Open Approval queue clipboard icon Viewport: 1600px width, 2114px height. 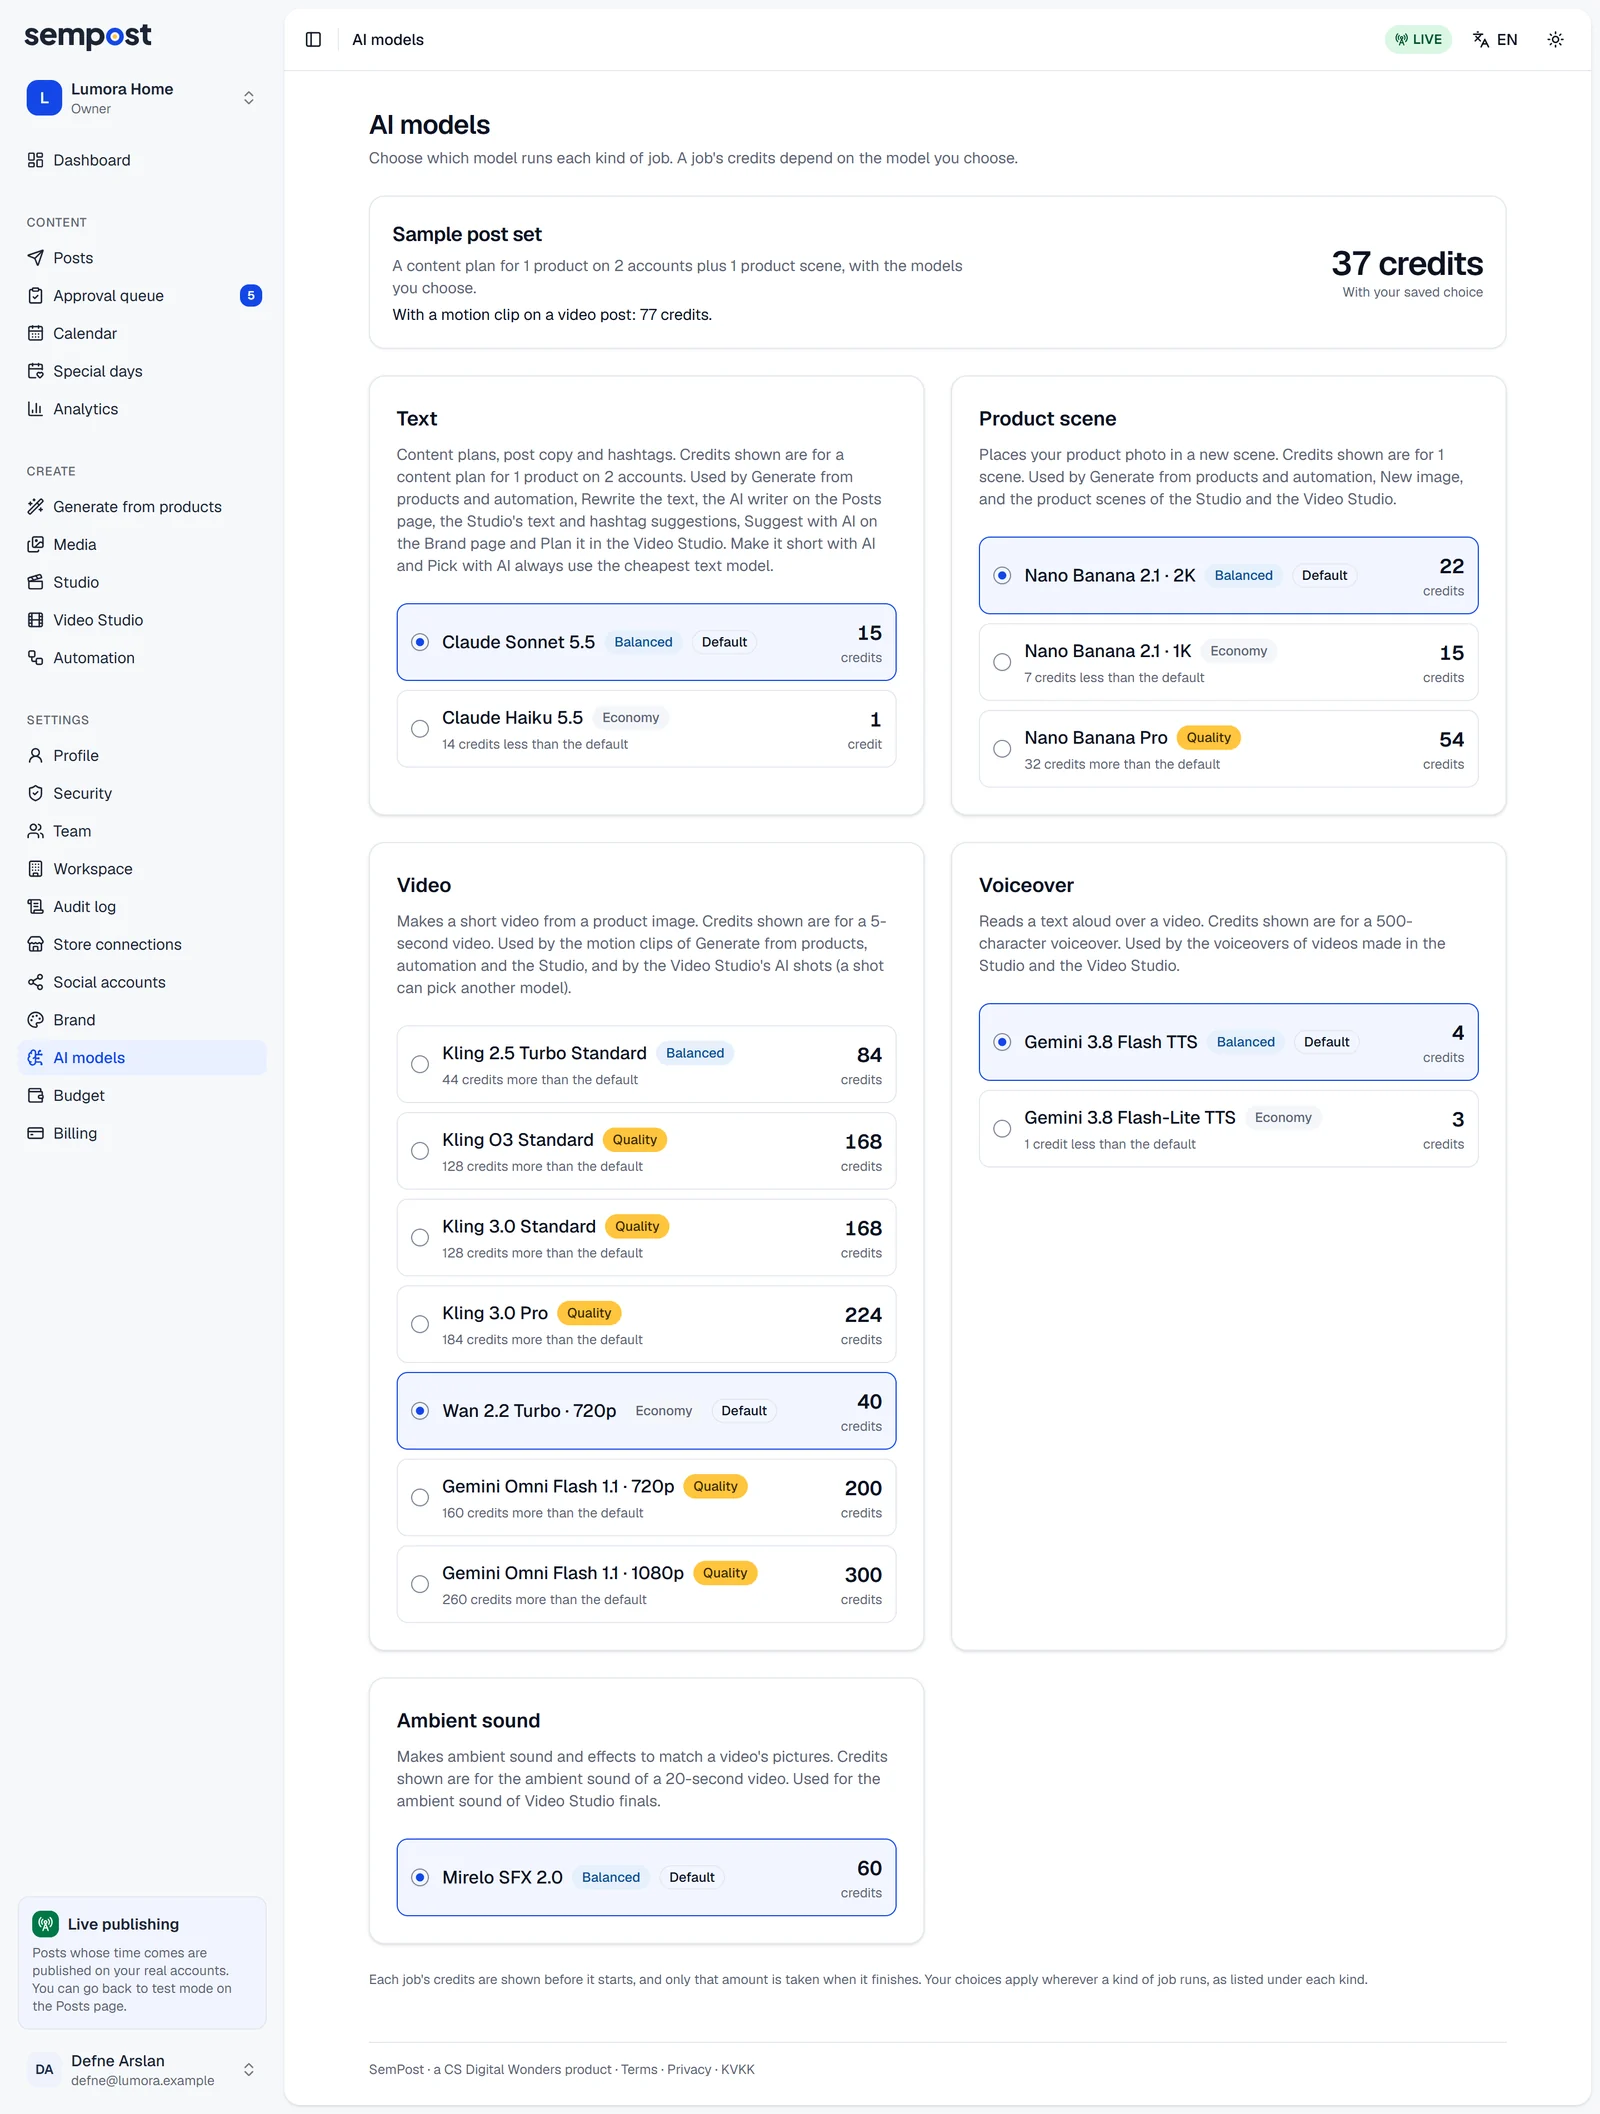tap(36, 296)
